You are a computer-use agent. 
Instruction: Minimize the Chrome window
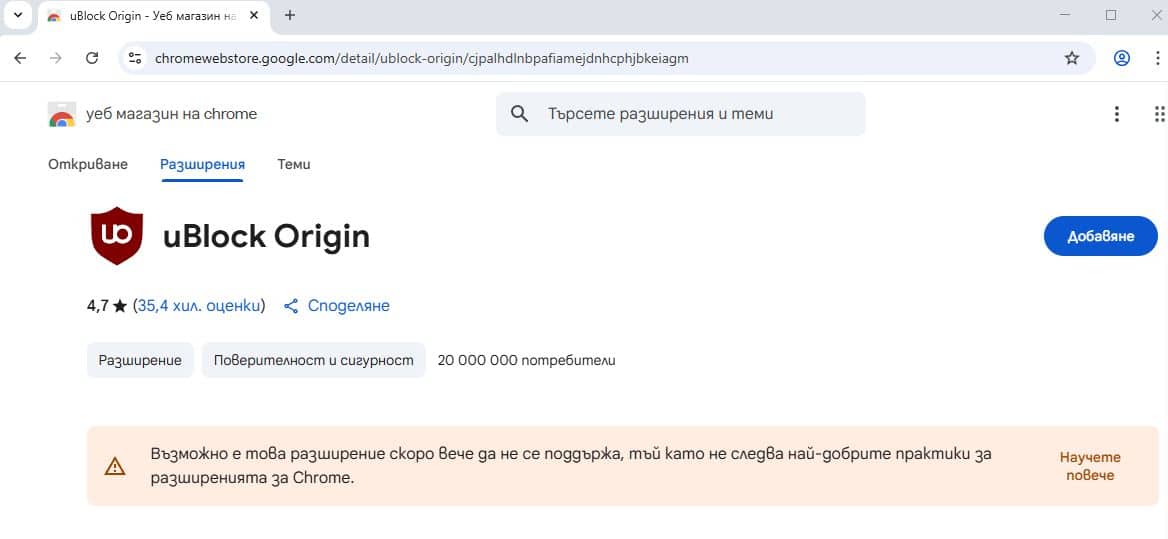[1066, 15]
